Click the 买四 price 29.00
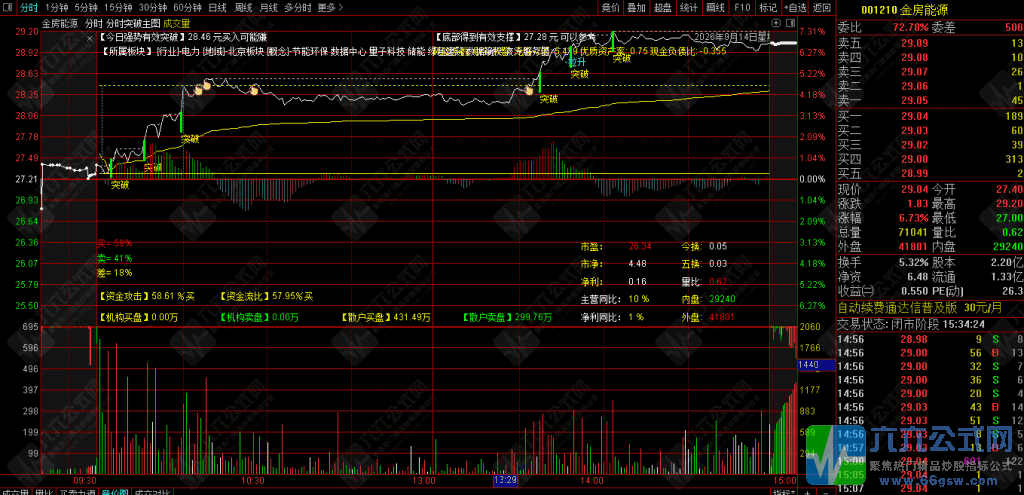This screenshot has width=1024, height=495. [914, 159]
